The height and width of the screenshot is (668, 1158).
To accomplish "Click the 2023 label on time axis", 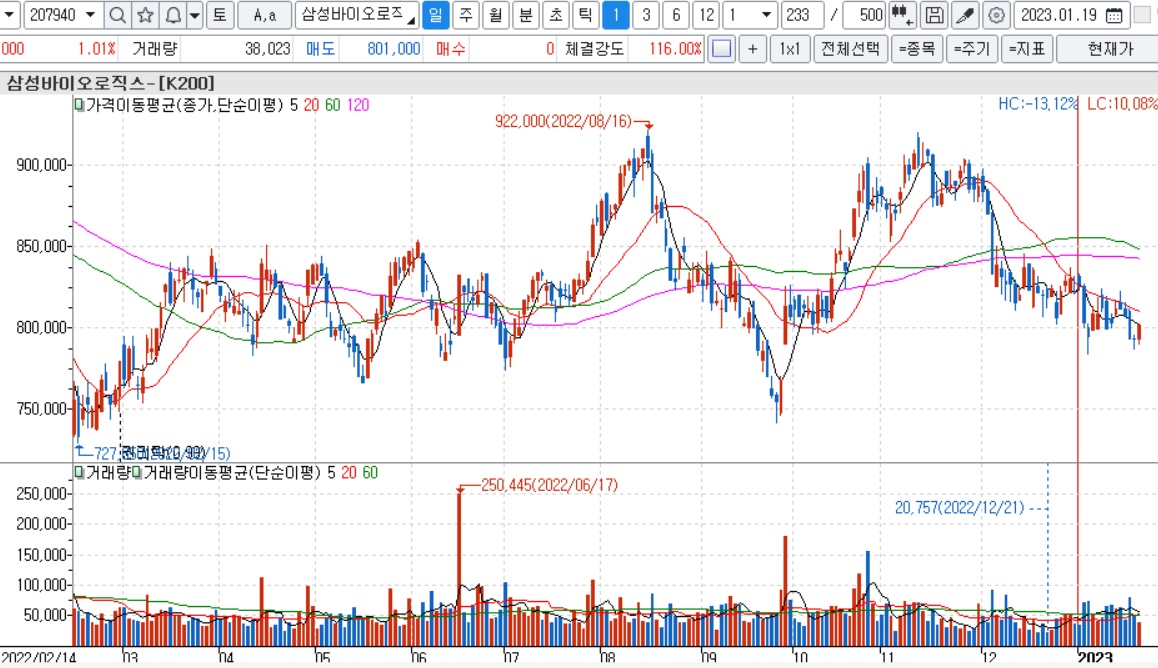I will tap(1094, 657).
